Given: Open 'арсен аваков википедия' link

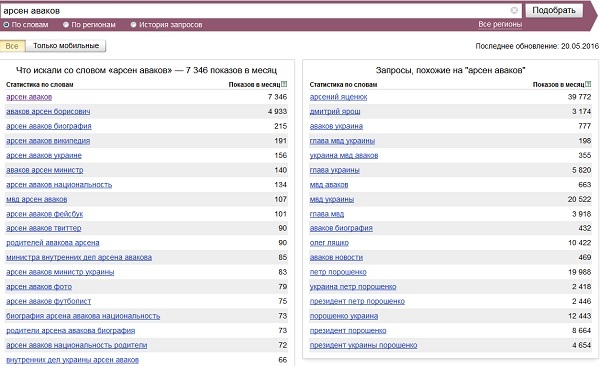Looking at the screenshot, I should (48, 141).
